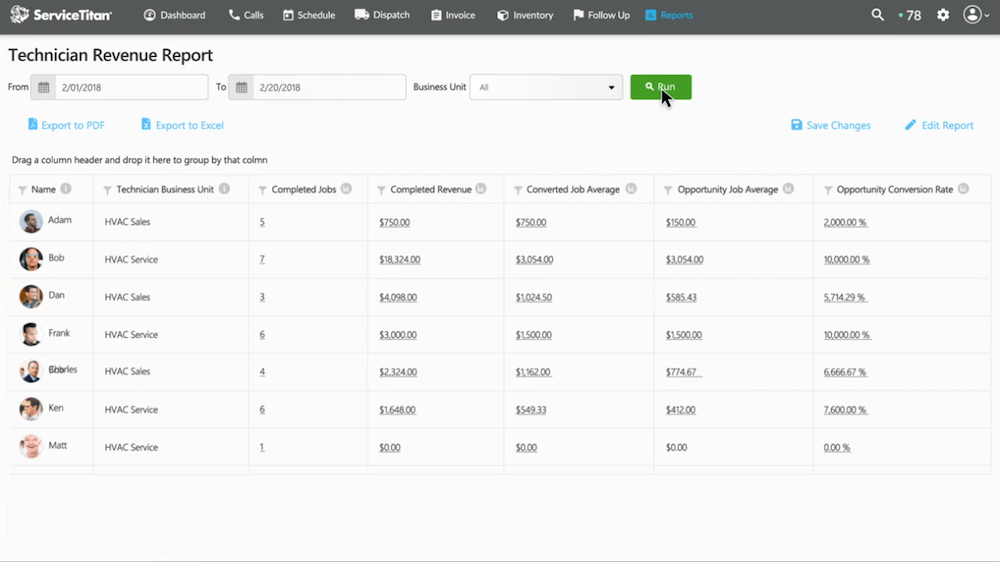Open the user profile account menu

pos(975,15)
